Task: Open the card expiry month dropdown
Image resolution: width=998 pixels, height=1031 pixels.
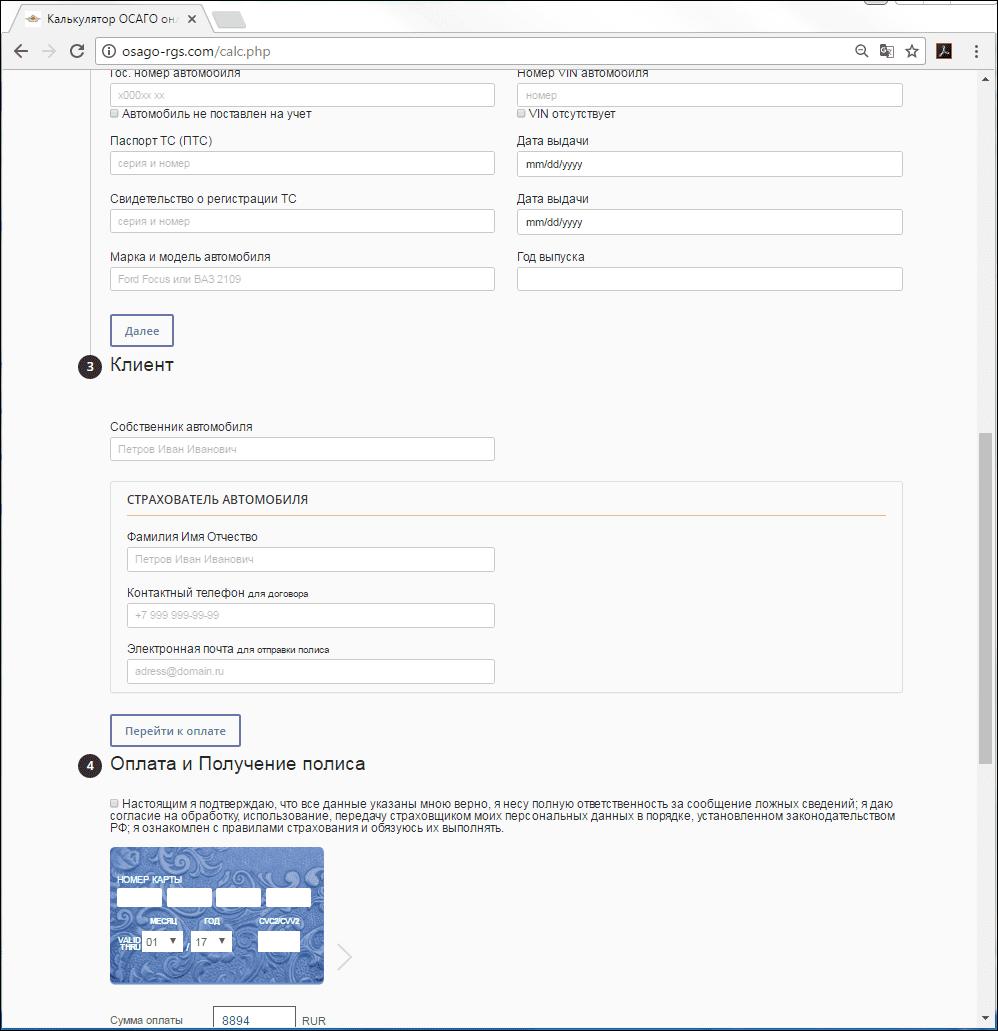Action: coord(162,942)
